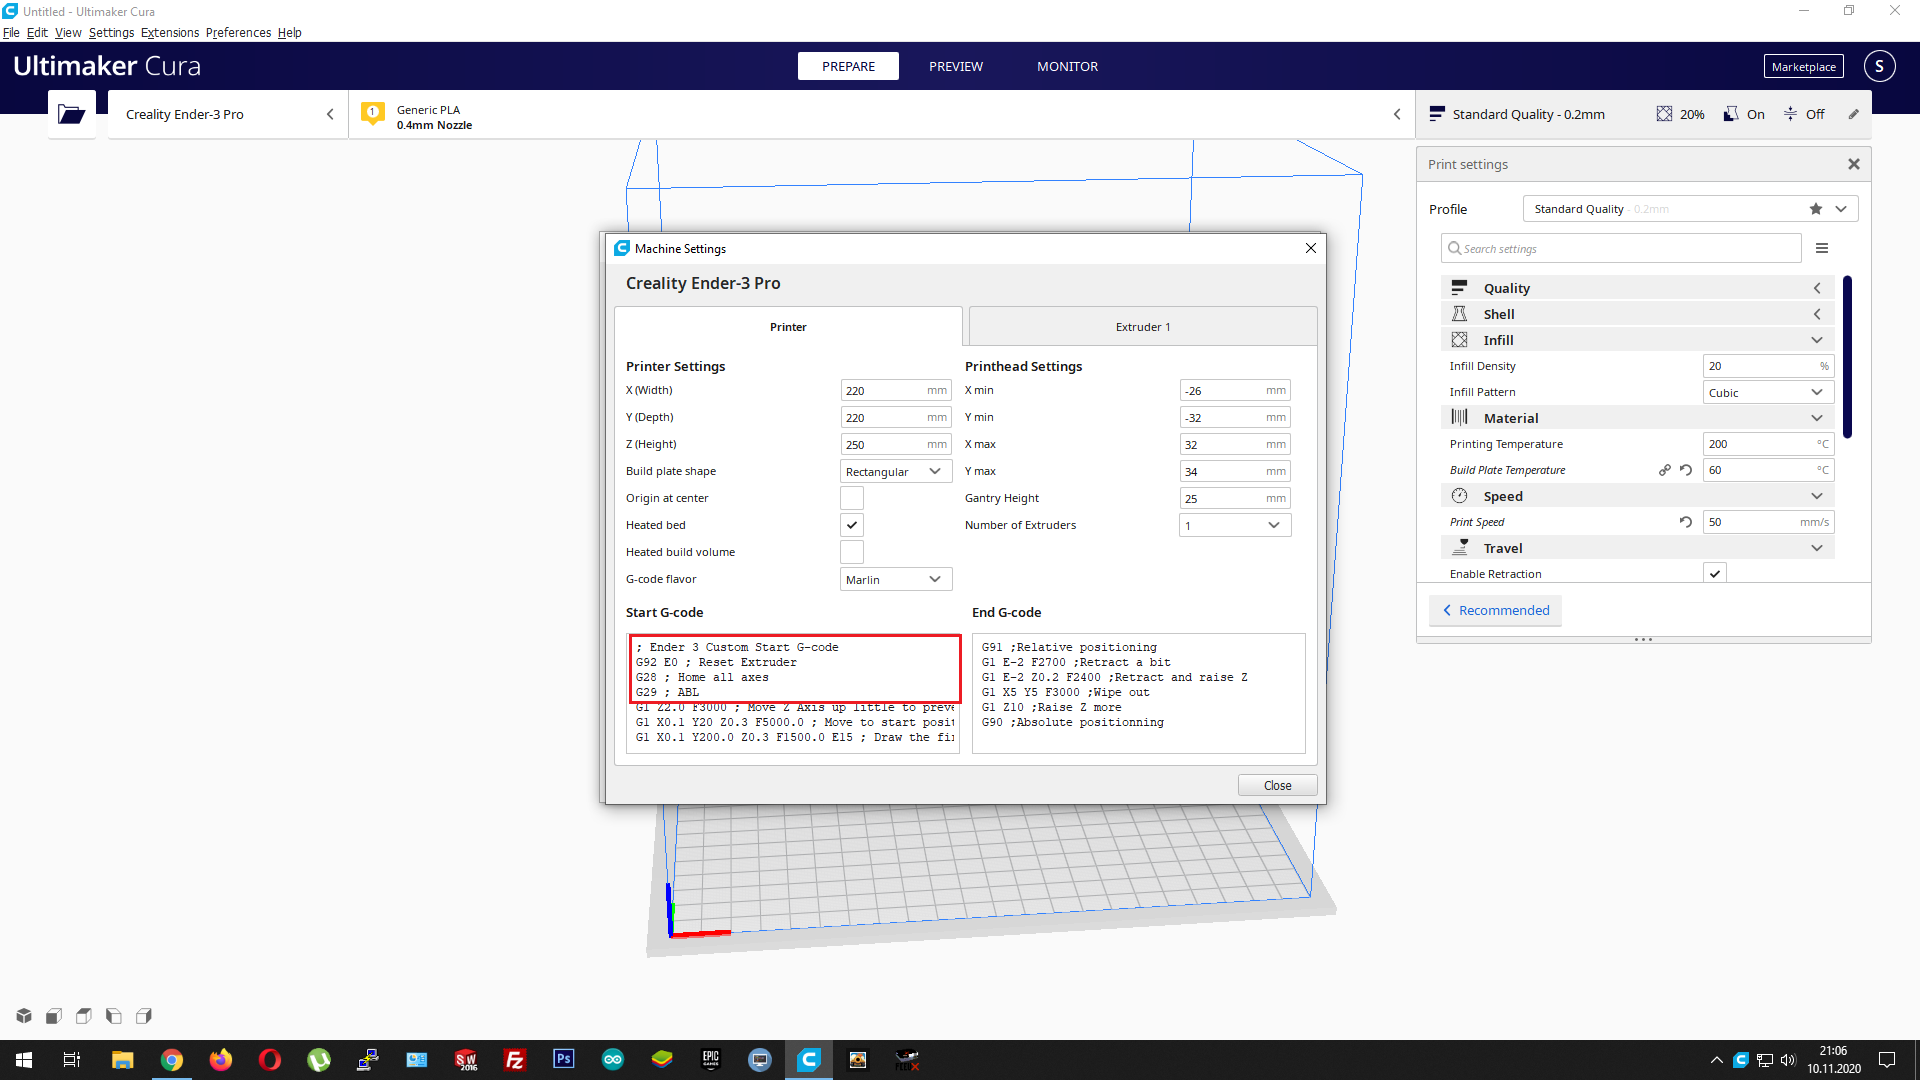1920x1080 pixels.
Task: Click the Z (Height) input field
Action: (896, 444)
